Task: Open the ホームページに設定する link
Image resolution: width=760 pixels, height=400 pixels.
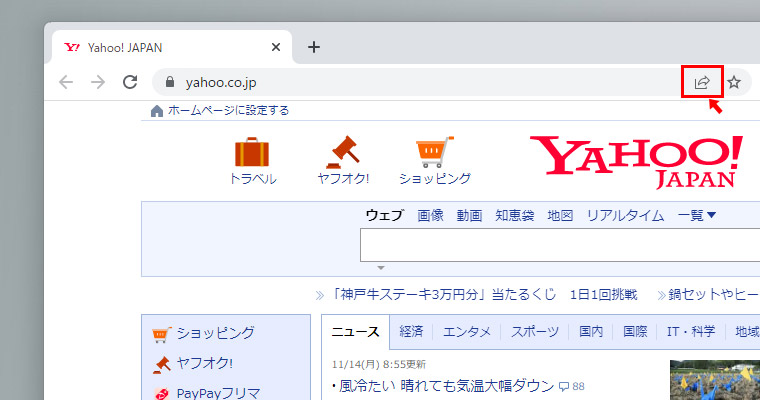Action: pos(228,111)
